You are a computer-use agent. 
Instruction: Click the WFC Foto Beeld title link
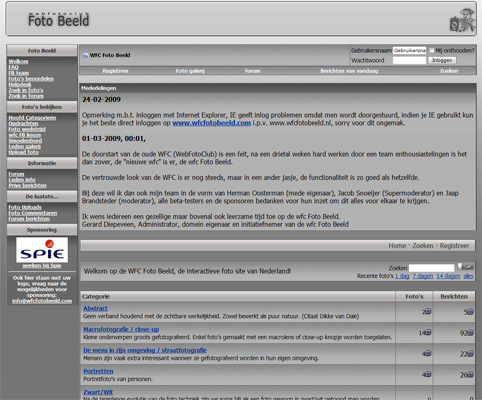coord(110,55)
